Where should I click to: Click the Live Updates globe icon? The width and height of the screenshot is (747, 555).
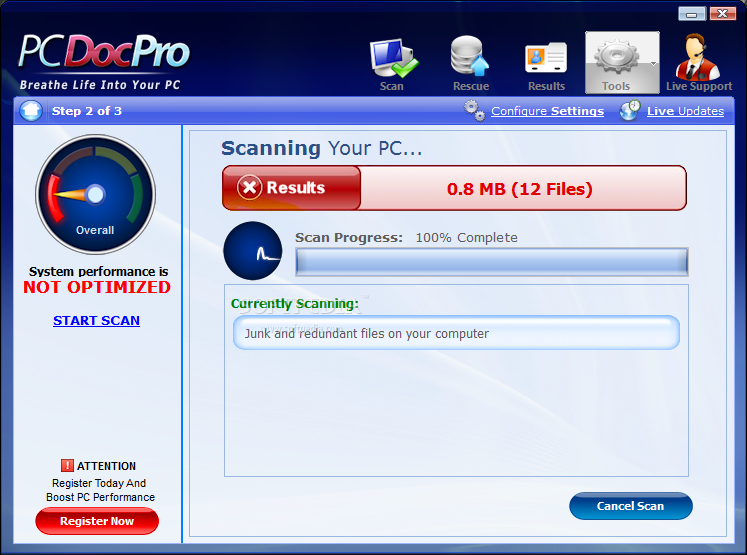[630, 111]
